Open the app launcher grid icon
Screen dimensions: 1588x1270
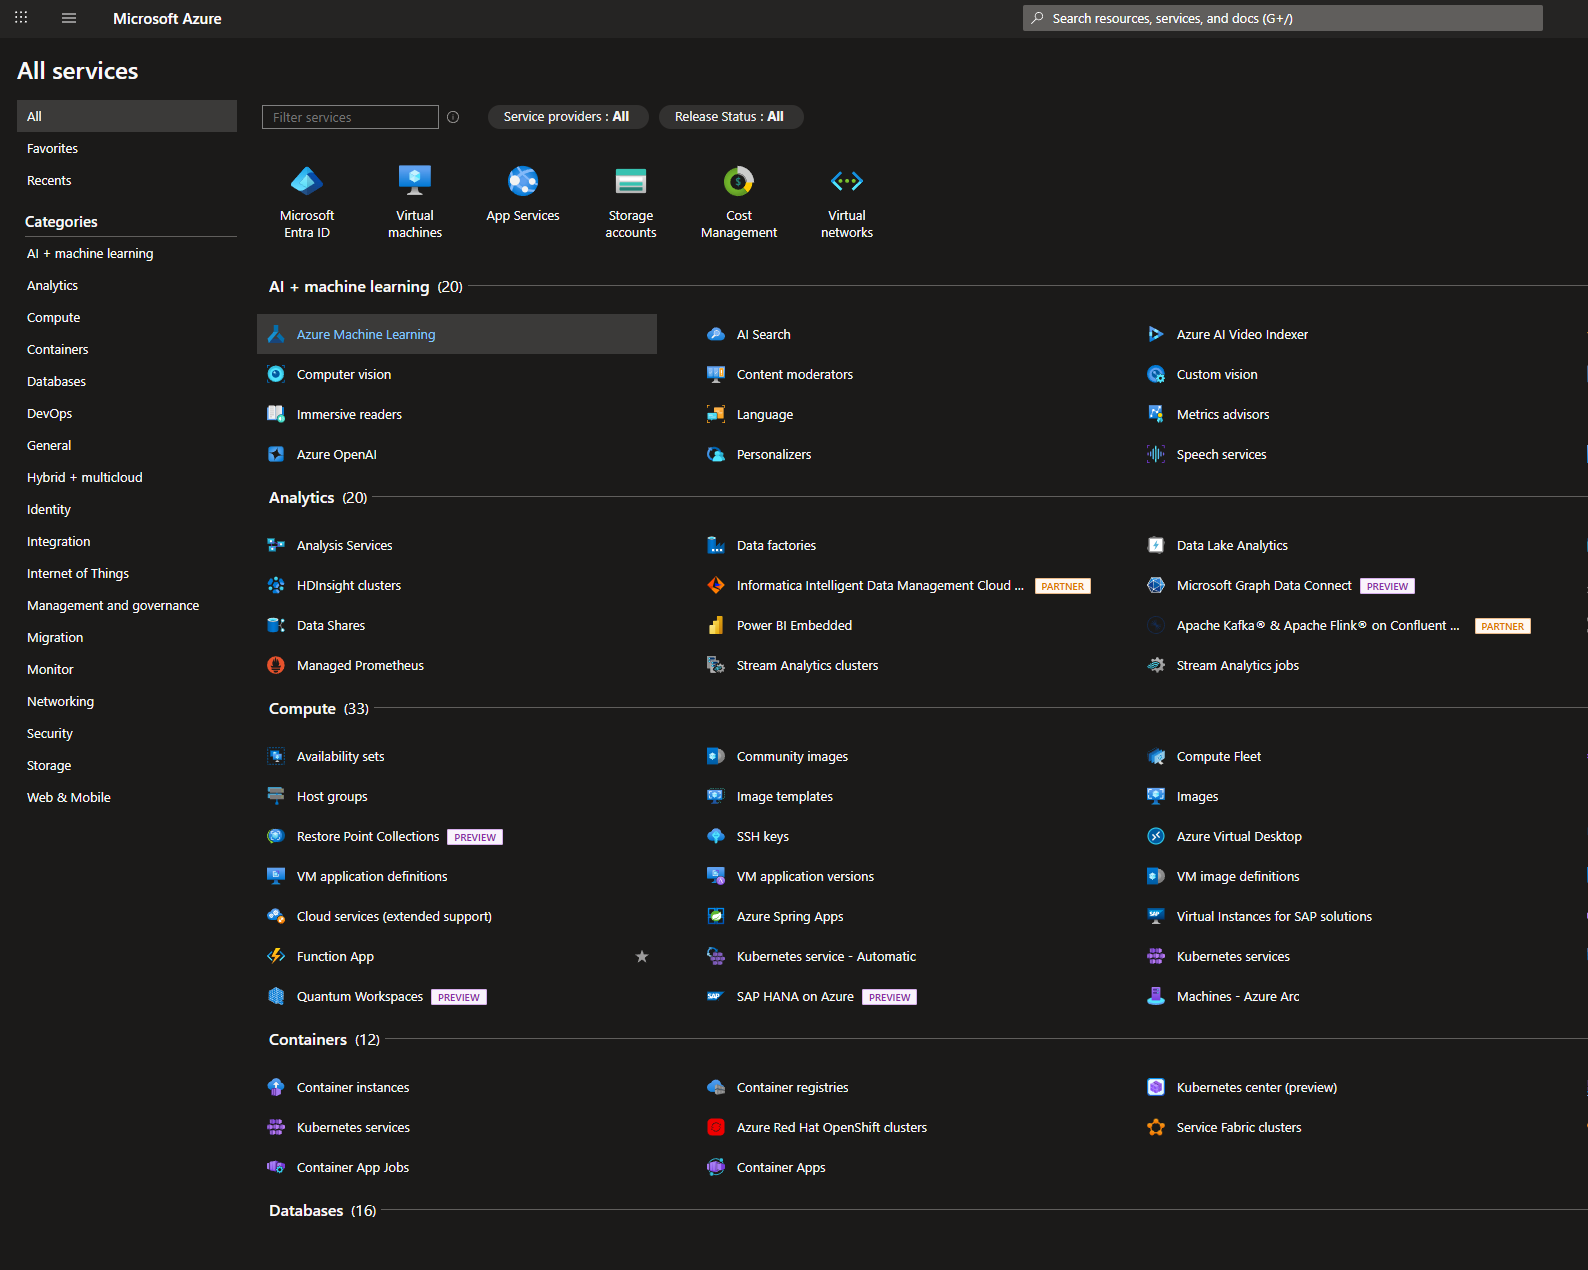(21, 18)
